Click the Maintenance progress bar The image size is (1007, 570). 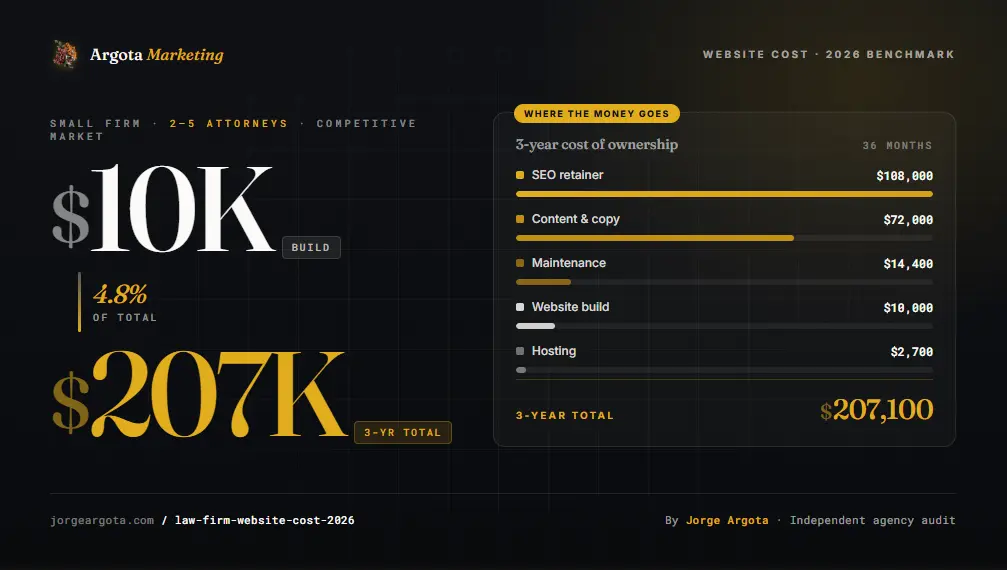click(724, 282)
